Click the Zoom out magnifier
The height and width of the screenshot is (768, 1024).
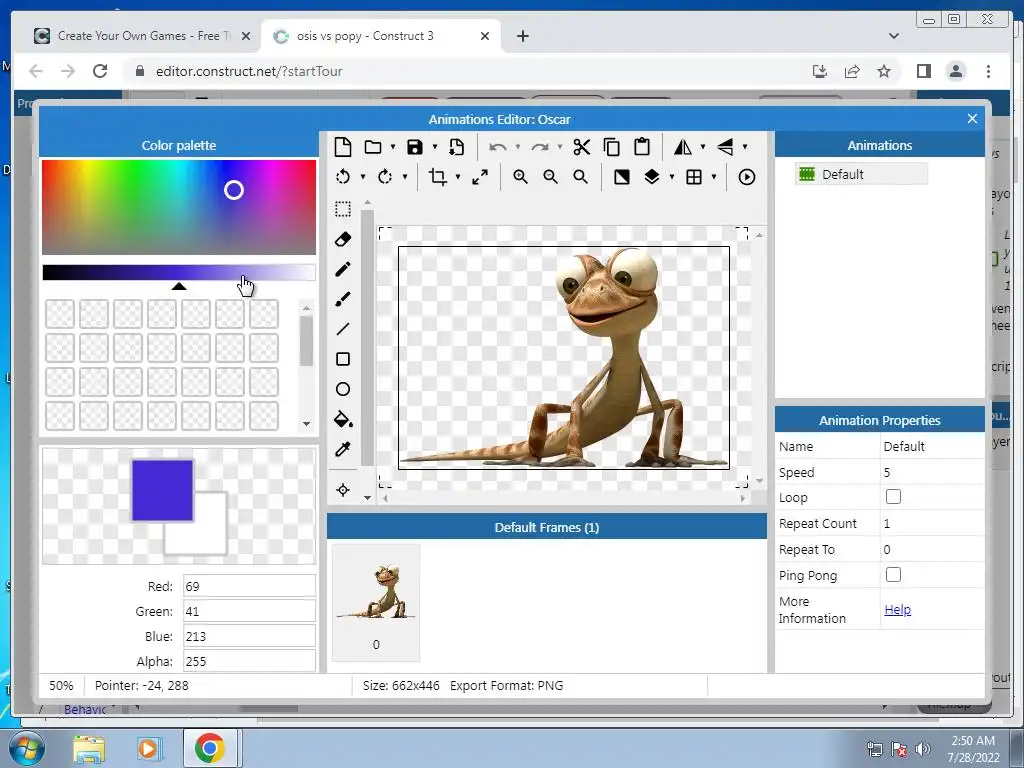551,177
